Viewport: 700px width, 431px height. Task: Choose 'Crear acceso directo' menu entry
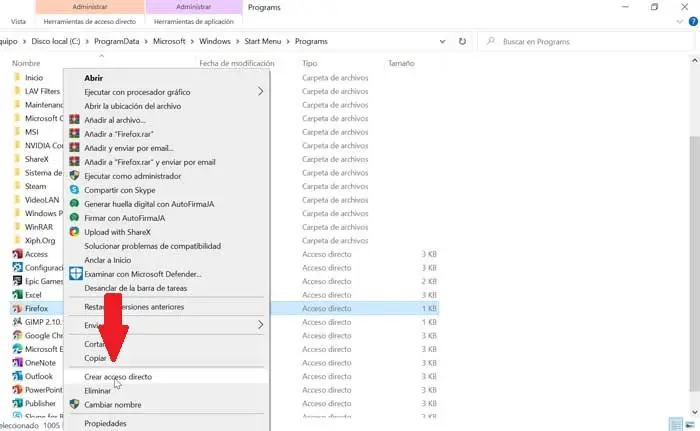[167, 377]
